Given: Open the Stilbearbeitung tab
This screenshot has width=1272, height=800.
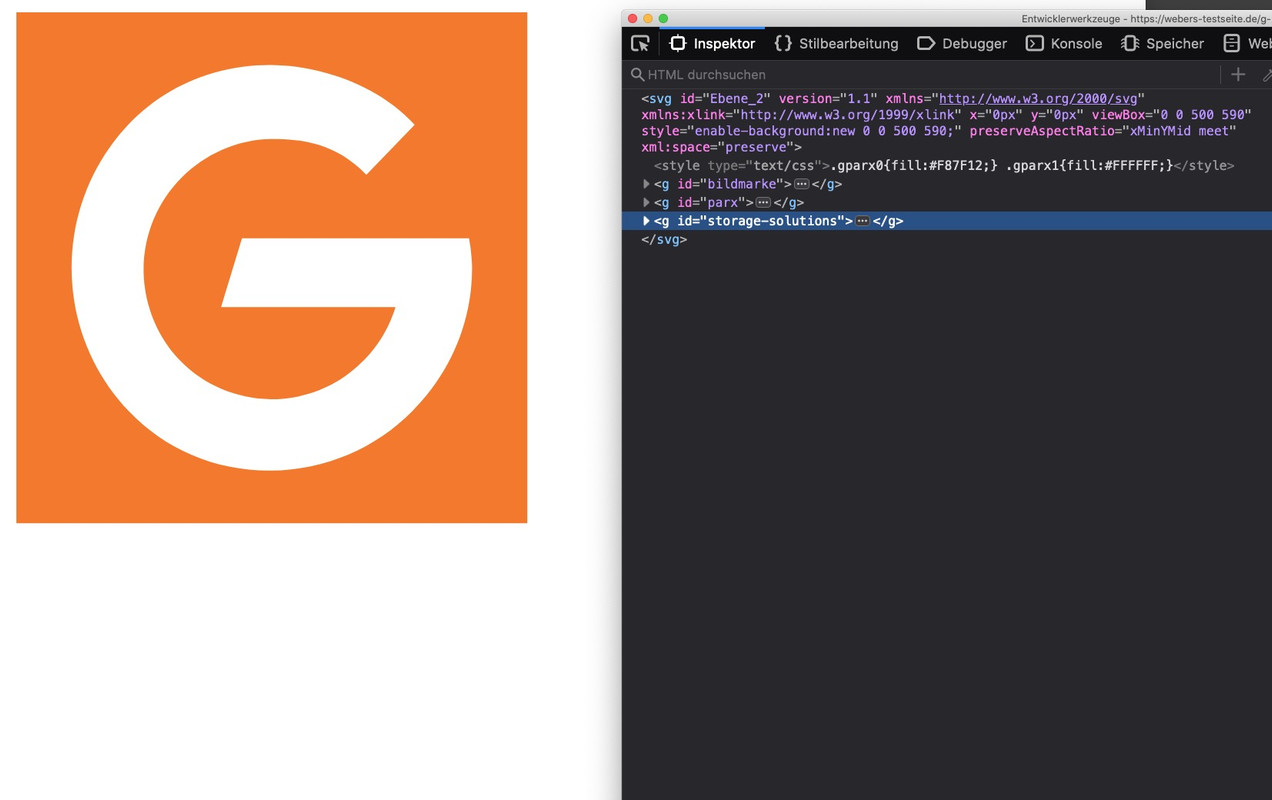Looking at the screenshot, I should click(836, 43).
